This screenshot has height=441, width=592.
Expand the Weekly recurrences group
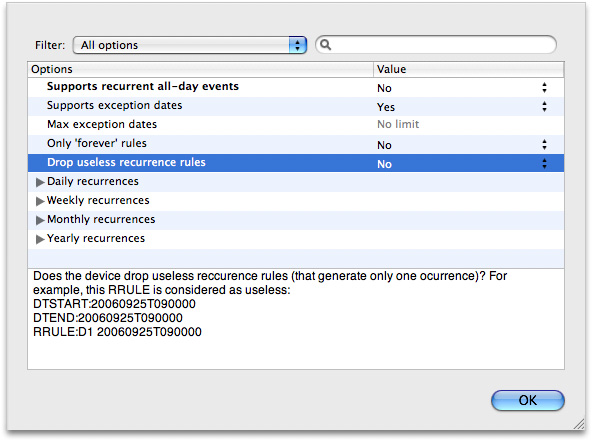(40, 201)
